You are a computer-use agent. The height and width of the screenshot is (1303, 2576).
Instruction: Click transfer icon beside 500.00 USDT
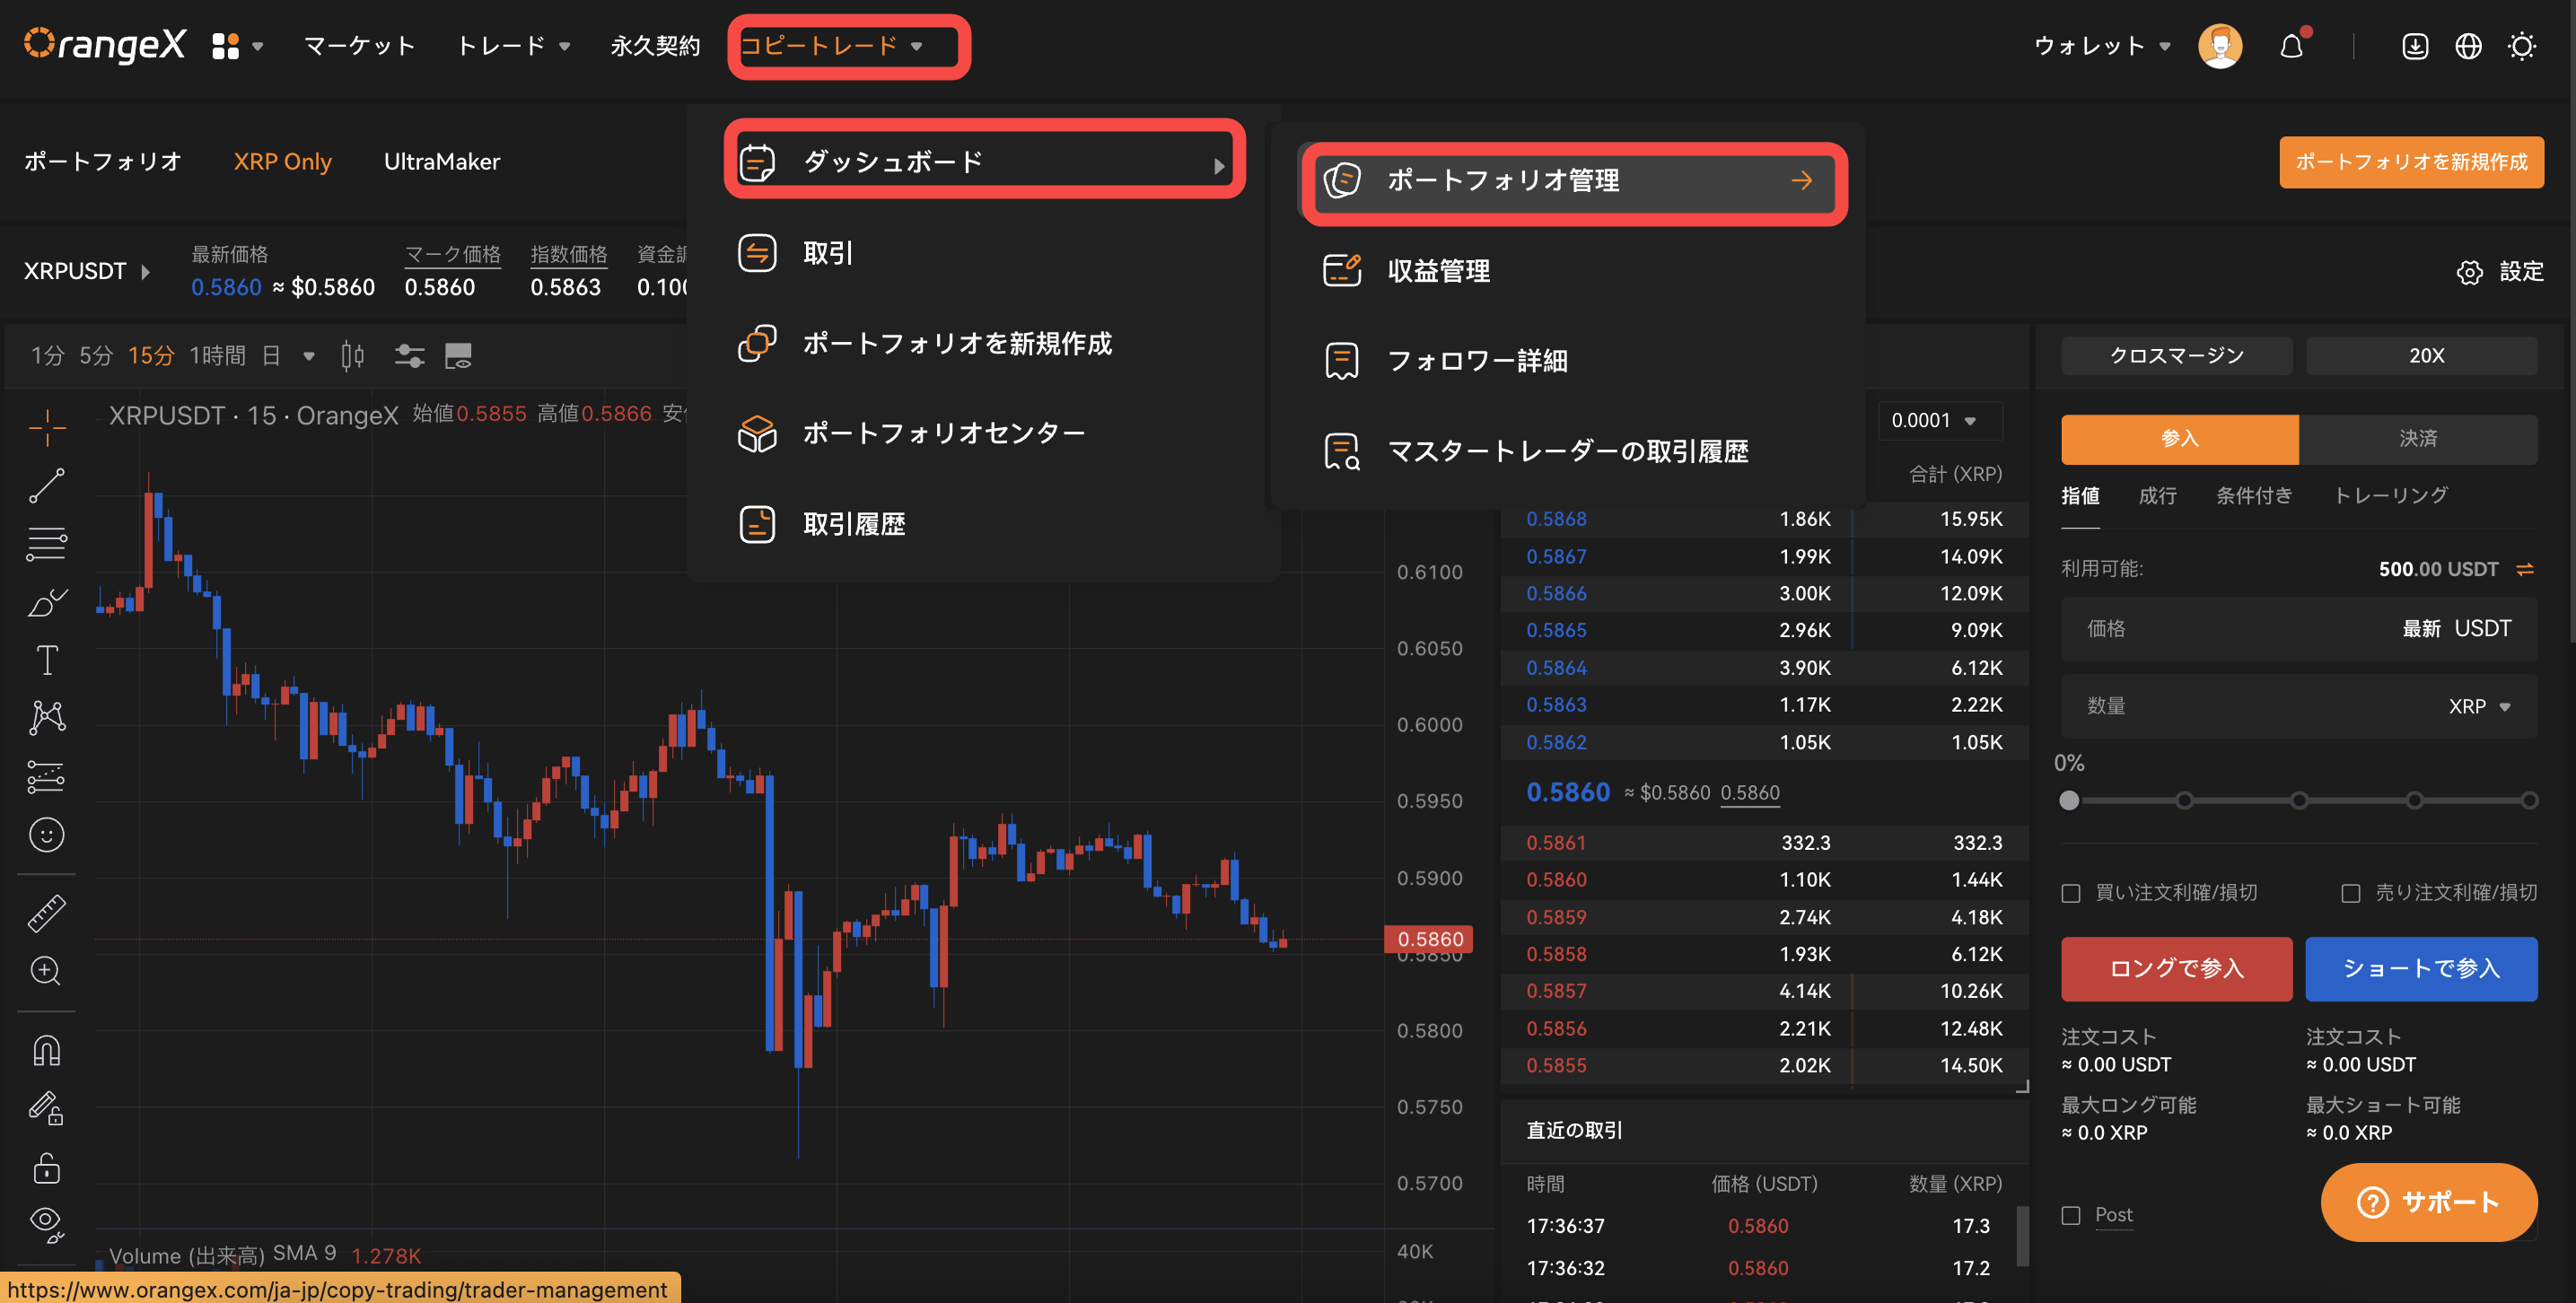pos(2525,569)
